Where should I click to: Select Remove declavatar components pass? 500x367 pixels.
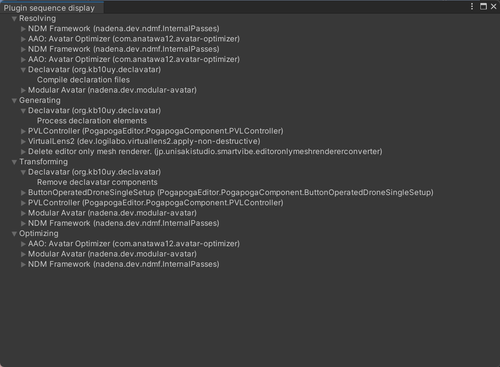point(97,182)
